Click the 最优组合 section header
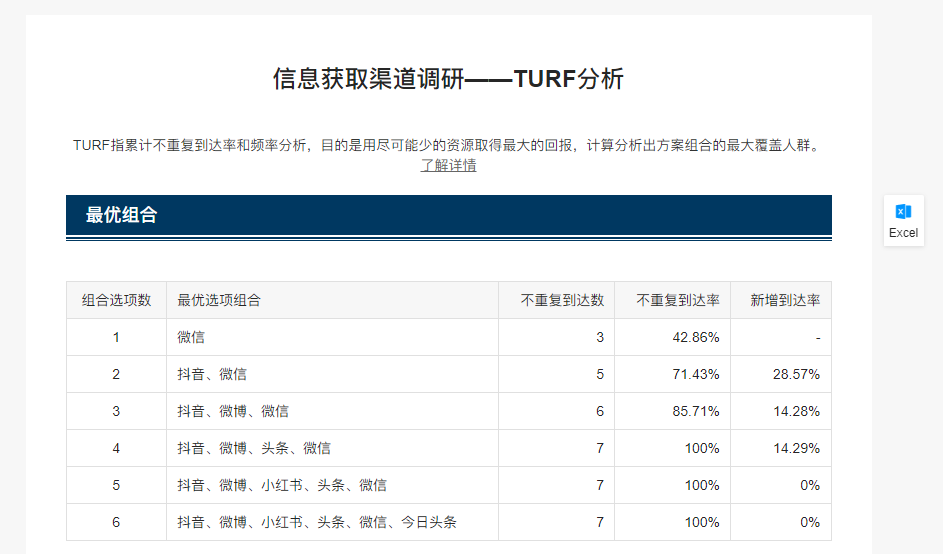 pos(449,215)
